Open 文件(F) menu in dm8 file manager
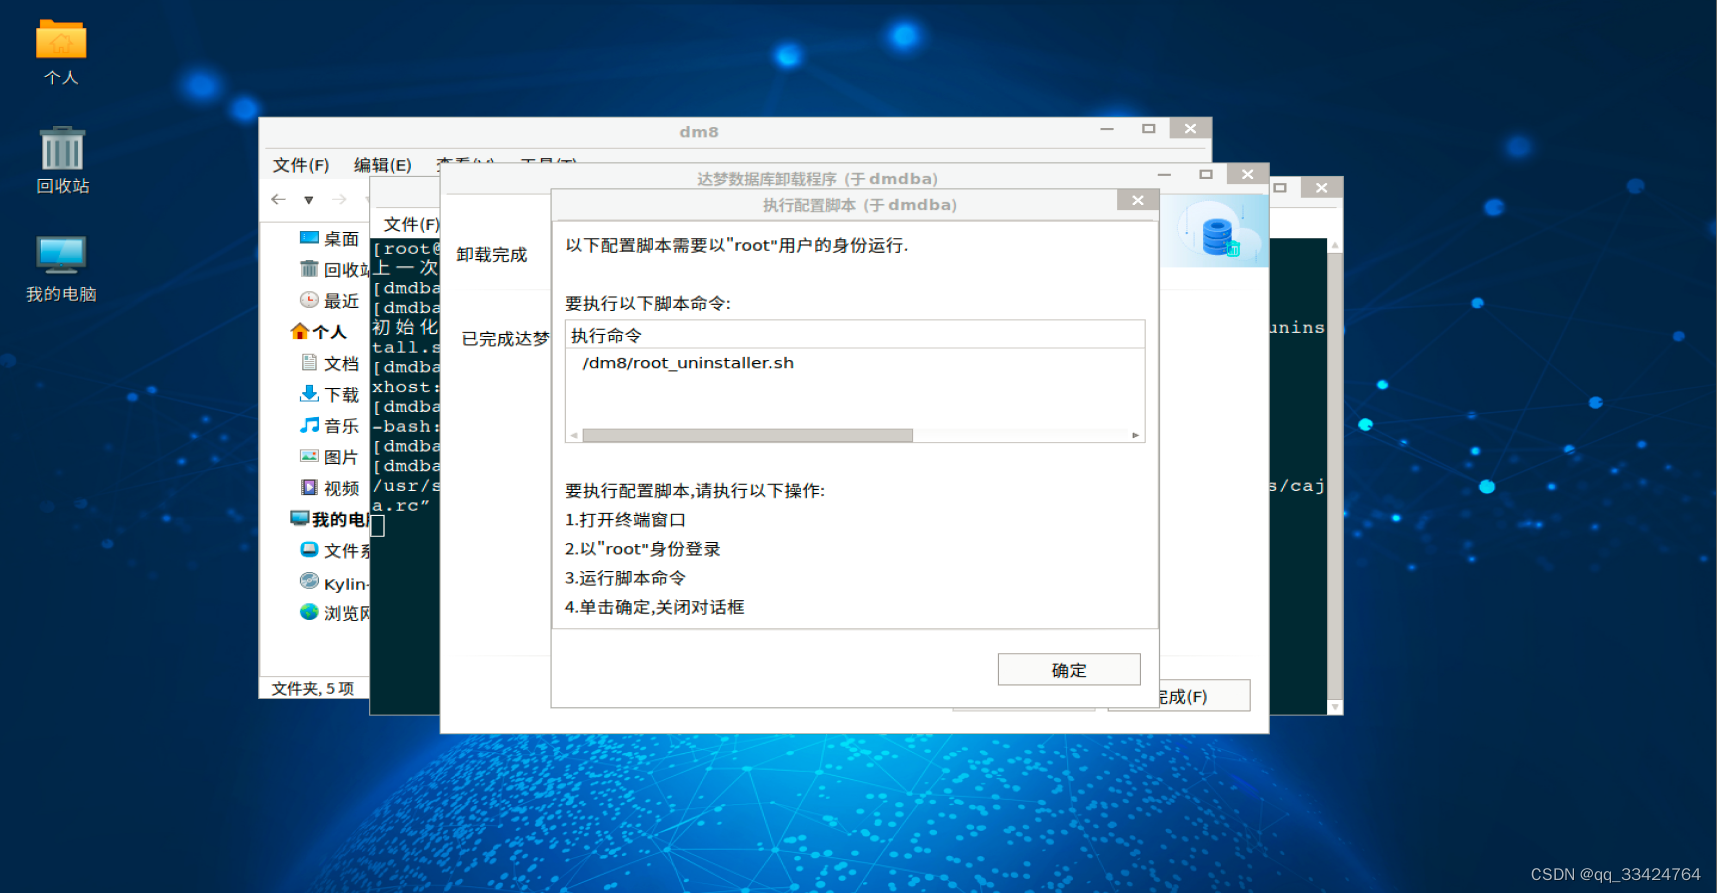 click(301, 165)
